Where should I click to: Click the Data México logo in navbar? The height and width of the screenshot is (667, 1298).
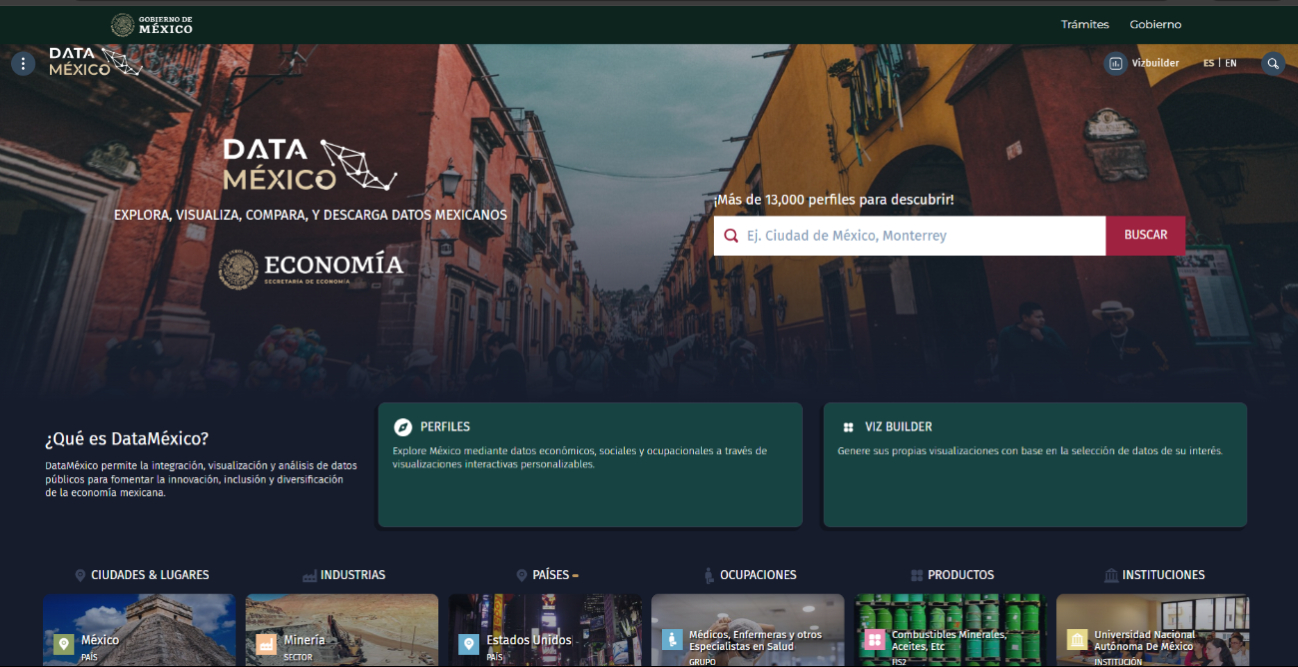pyautogui.click(x=95, y=62)
